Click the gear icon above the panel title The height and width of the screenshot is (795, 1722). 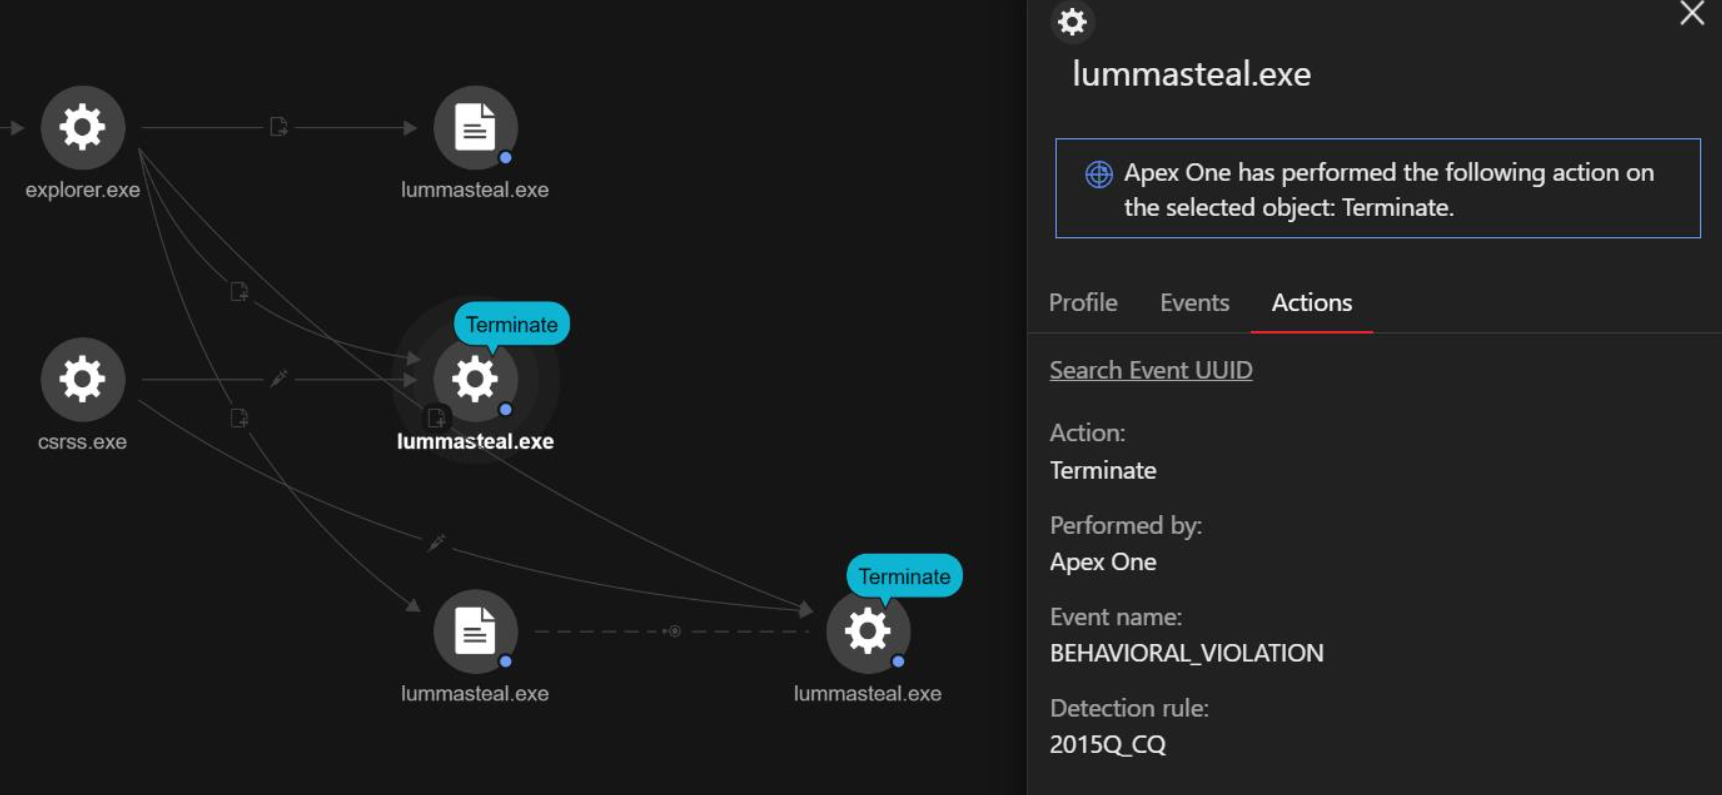pos(1072,21)
